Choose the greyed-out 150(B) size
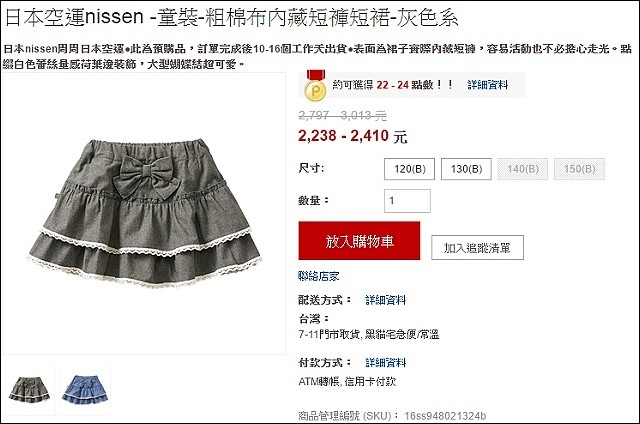The height and width of the screenshot is (424, 640). pyautogui.click(x=579, y=169)
